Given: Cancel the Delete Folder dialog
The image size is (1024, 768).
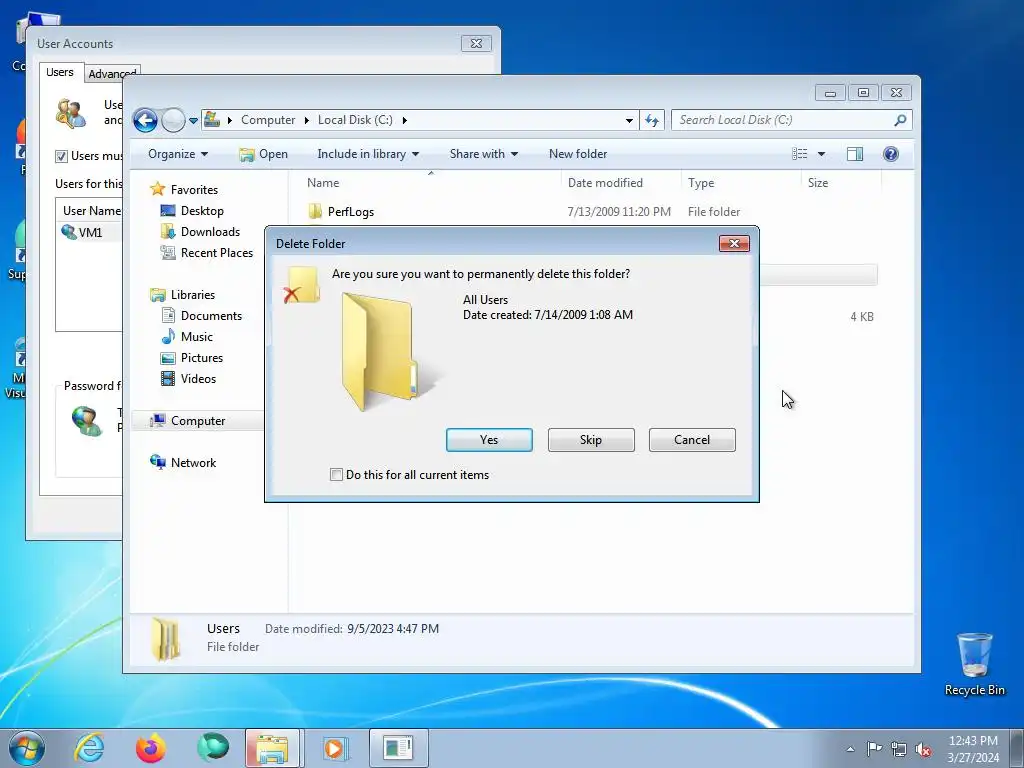Looking at the screenshot, I should [x=692, y=440].
